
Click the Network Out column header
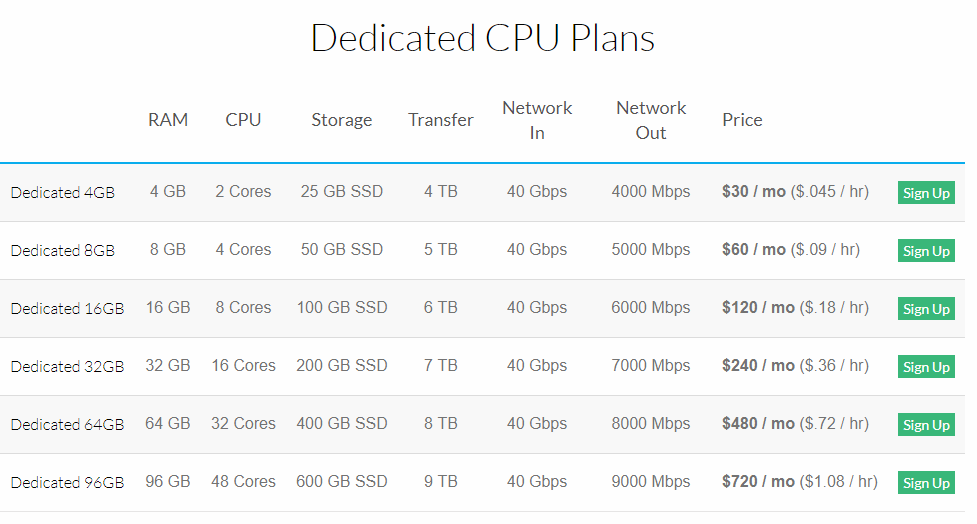click(651, 120)
